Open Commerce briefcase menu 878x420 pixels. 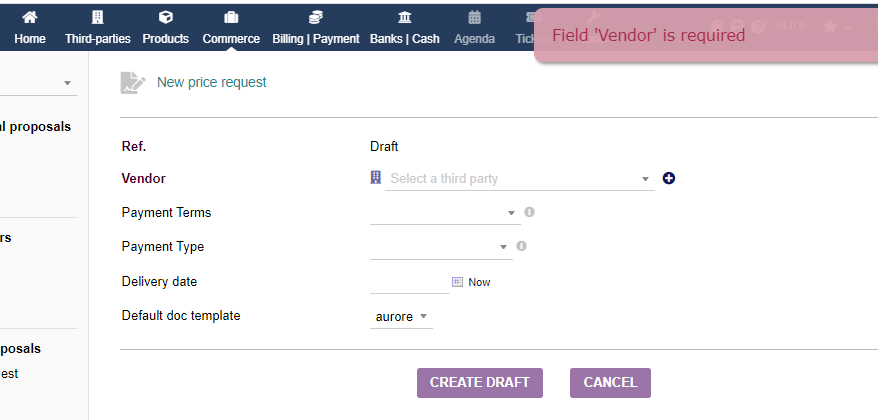point(231,17)
